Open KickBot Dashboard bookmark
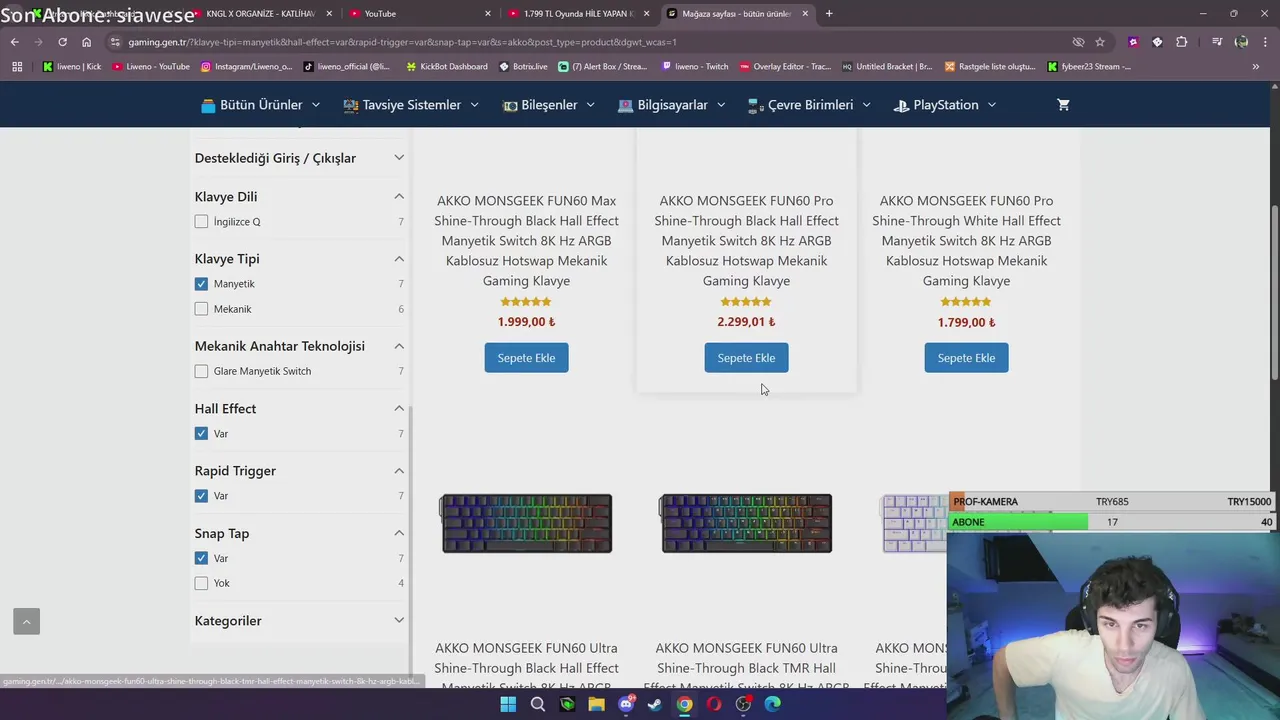This screenshot has width=1280, height=720. (x=447, y=67)
